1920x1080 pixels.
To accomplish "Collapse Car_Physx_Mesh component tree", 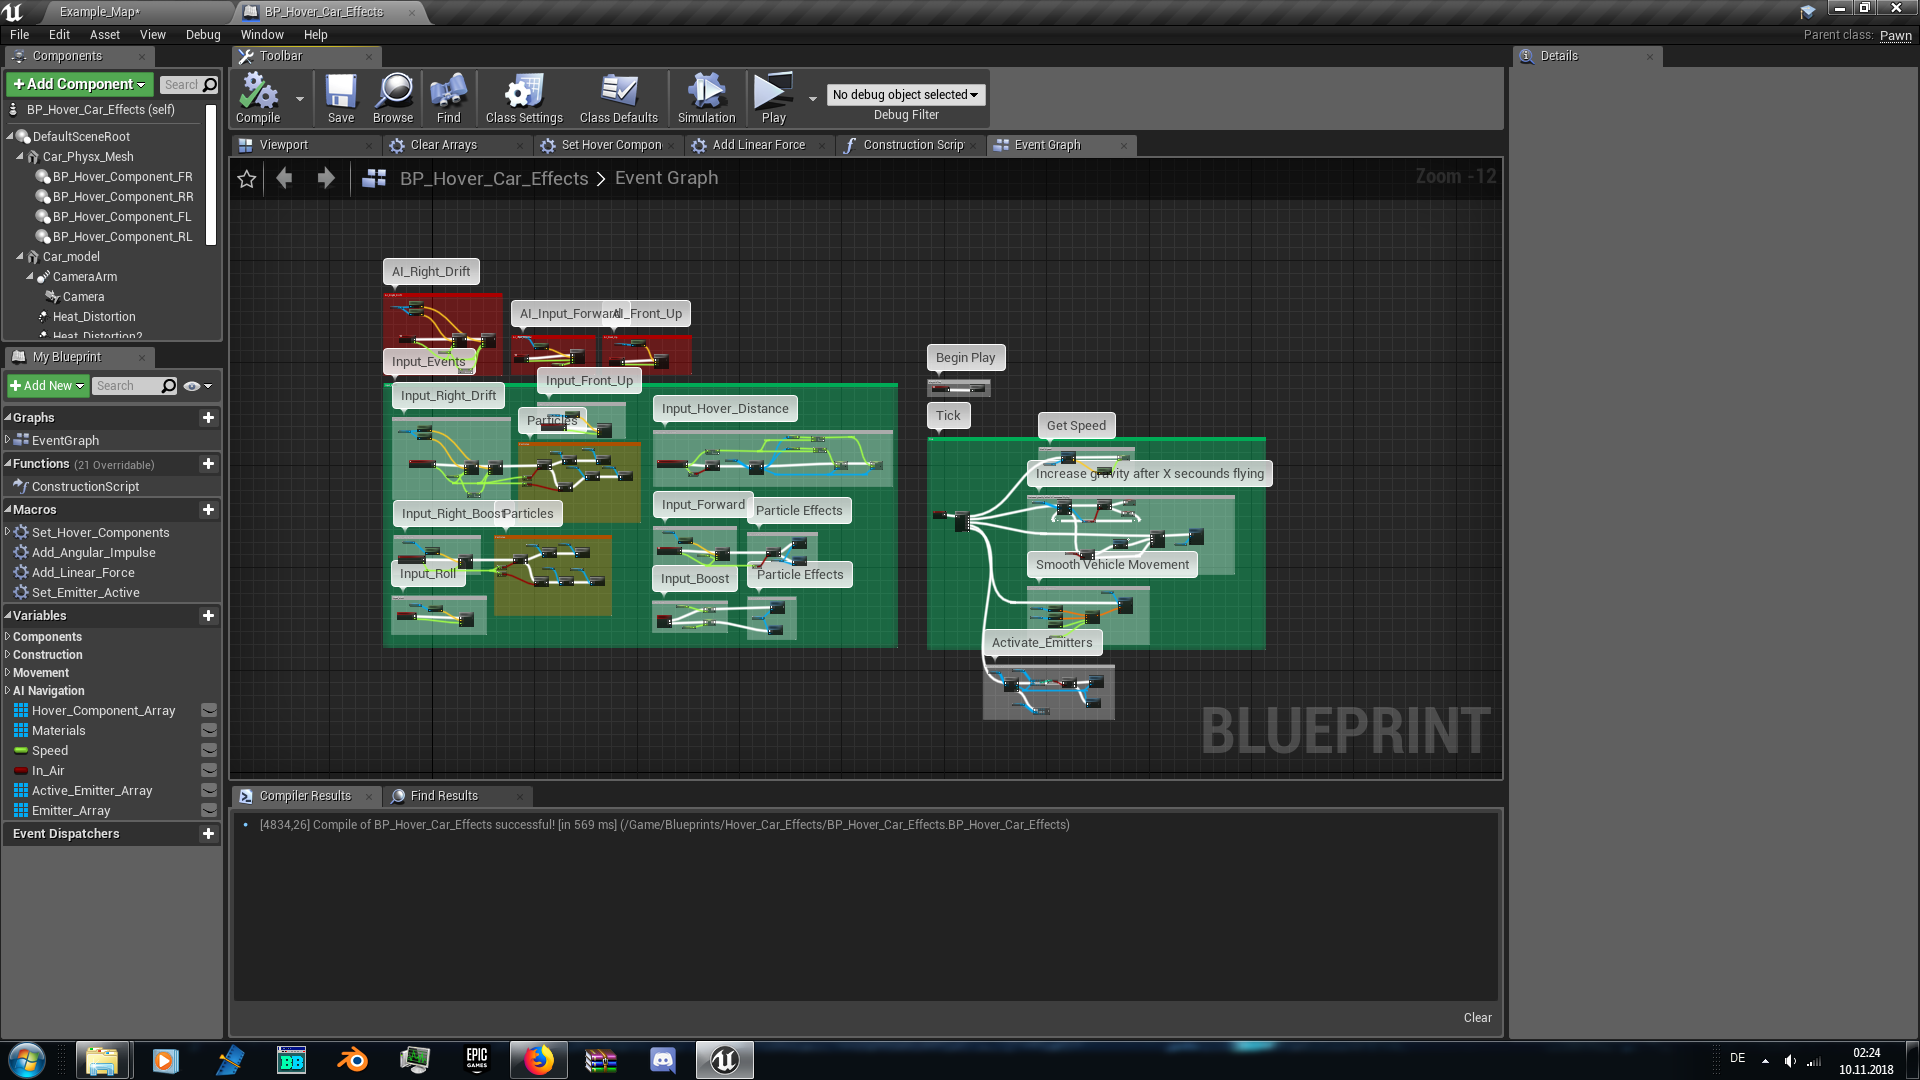I will coord(20,157).
